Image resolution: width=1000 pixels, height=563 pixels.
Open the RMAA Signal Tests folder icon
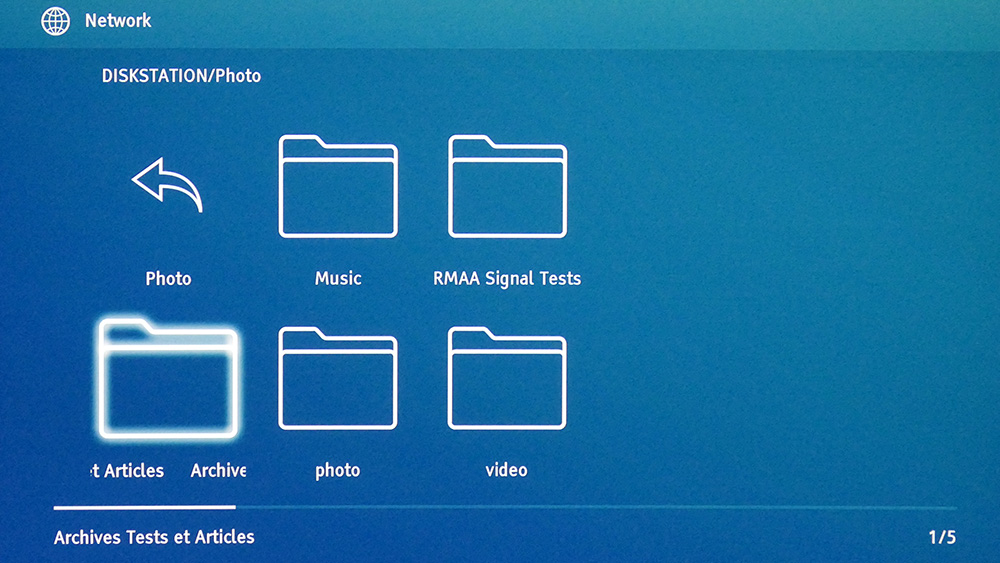click(508, 186)
